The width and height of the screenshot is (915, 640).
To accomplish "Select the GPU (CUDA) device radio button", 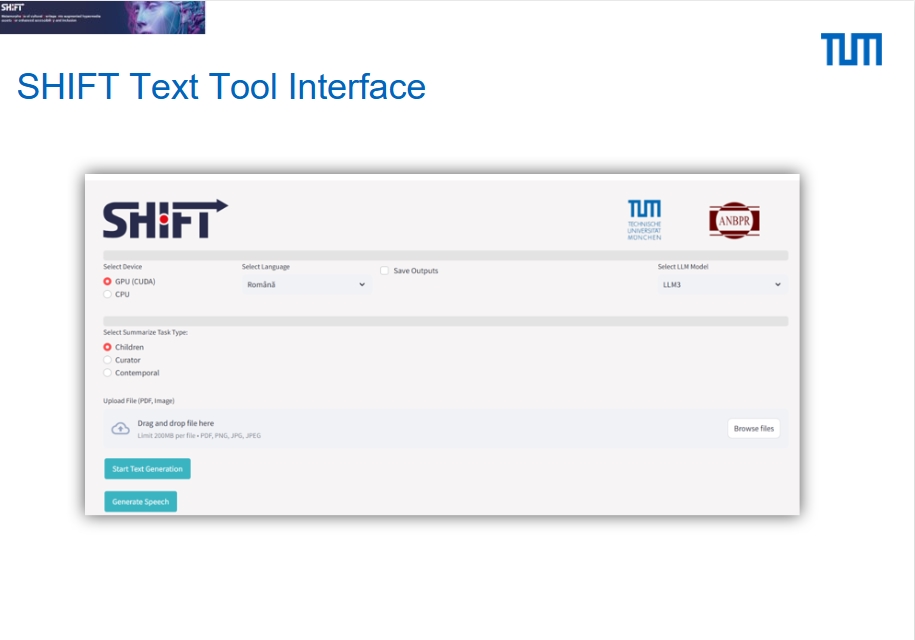I will coord(107,281).
